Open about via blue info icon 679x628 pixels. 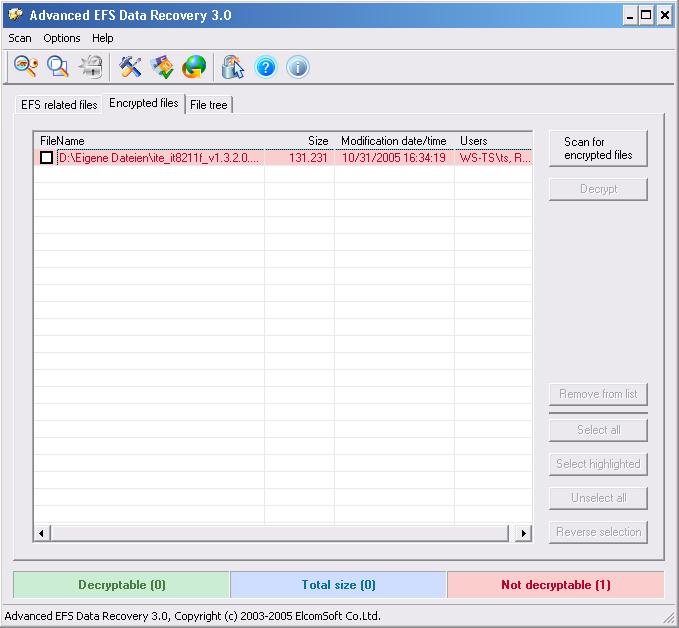tap(298, 68)
